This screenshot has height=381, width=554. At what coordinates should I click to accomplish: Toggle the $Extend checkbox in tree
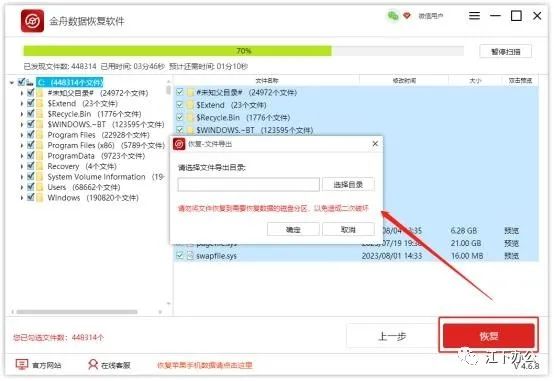tap(31, 103)
